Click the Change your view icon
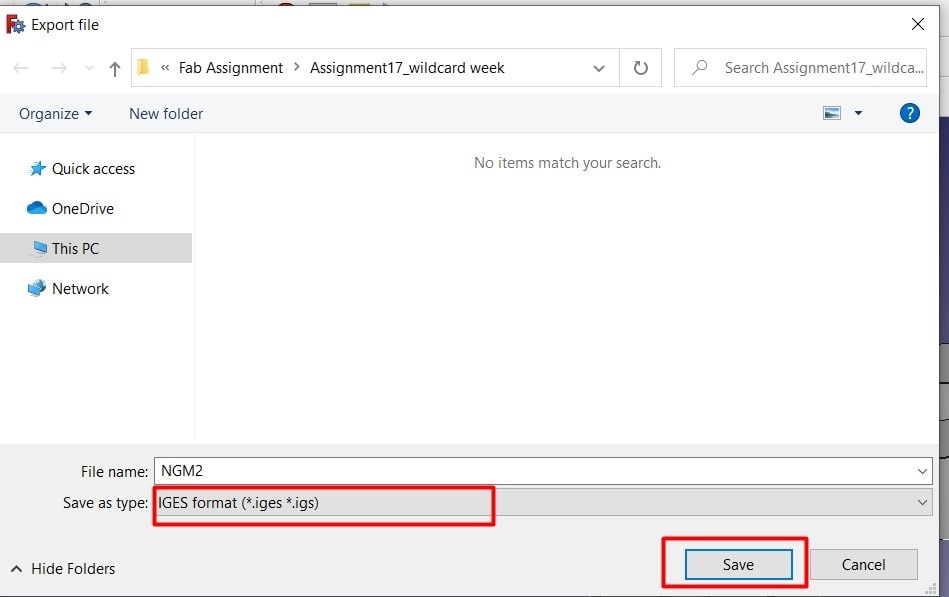The height and width of the screenshot is (597, 949). click(x=832, y=113)
